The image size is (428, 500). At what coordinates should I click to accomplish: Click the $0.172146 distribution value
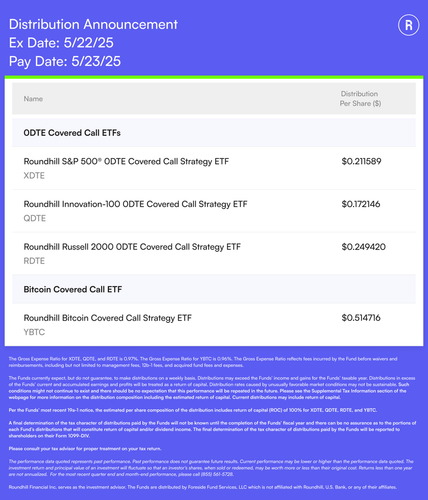click(361, 204)
